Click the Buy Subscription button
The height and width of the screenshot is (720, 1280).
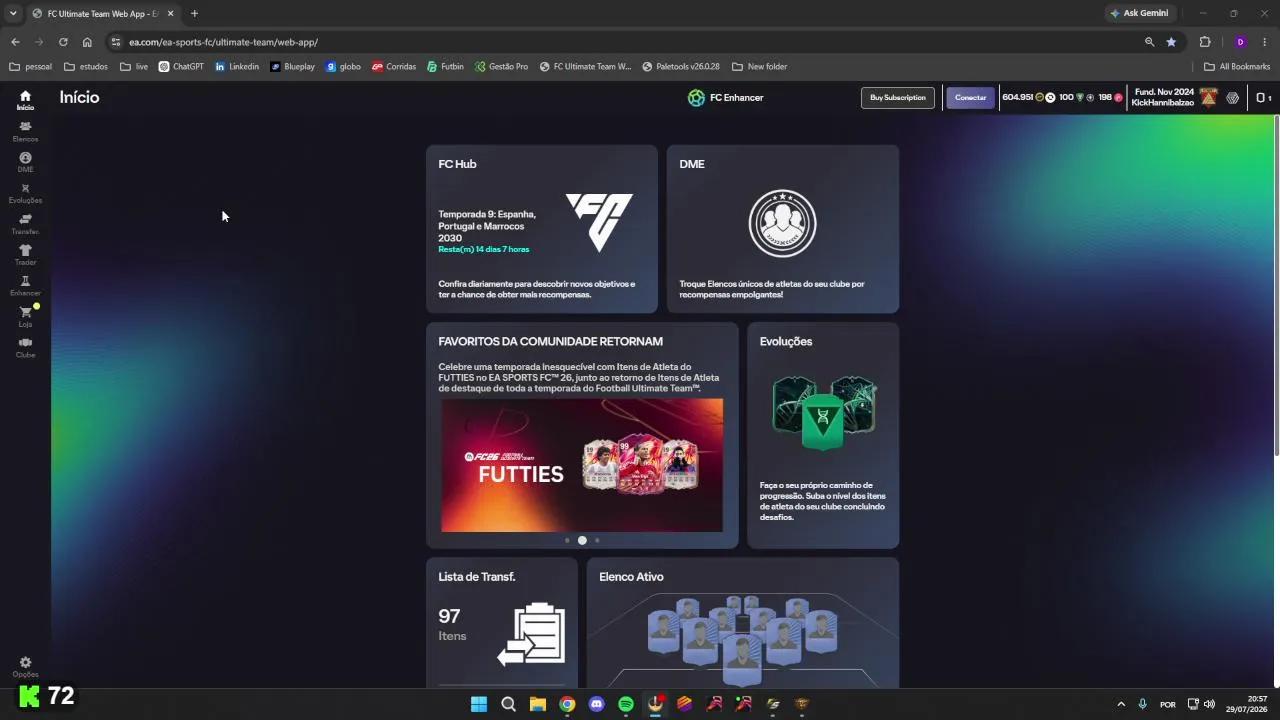pos(897,97)
